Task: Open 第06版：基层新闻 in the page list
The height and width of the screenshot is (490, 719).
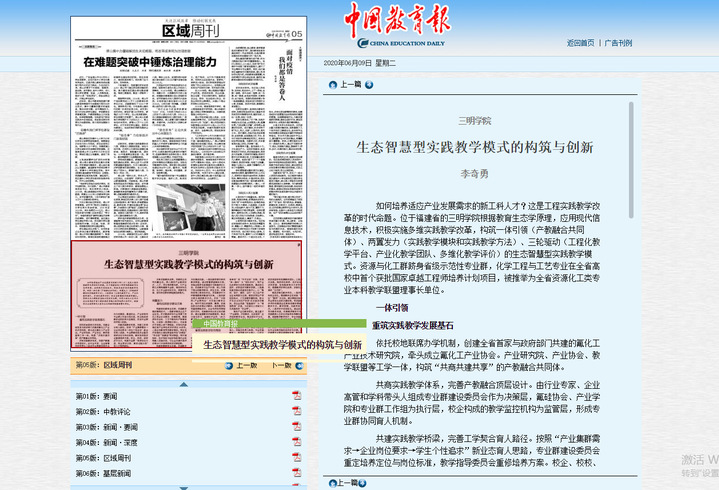Action: (x=103, y=473)
